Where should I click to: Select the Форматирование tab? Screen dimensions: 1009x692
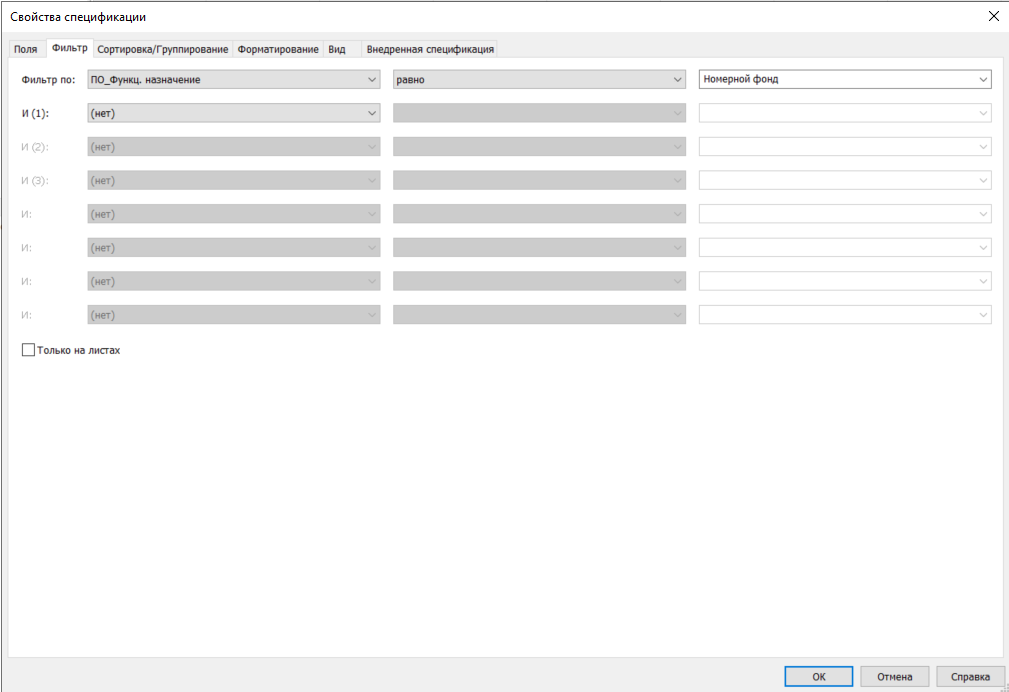point(278,49)
